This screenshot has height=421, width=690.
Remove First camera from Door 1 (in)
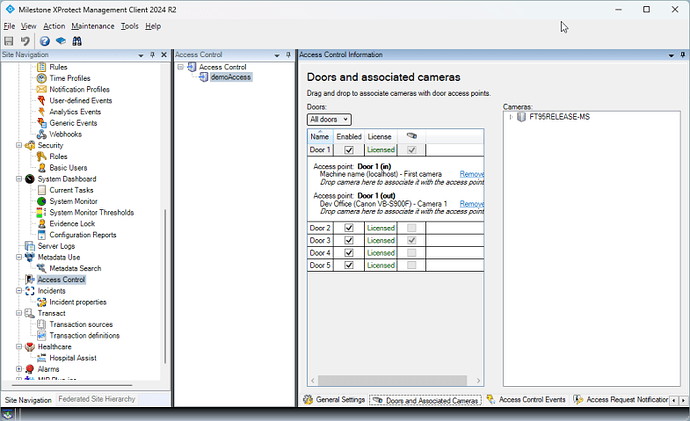point(472,174)
